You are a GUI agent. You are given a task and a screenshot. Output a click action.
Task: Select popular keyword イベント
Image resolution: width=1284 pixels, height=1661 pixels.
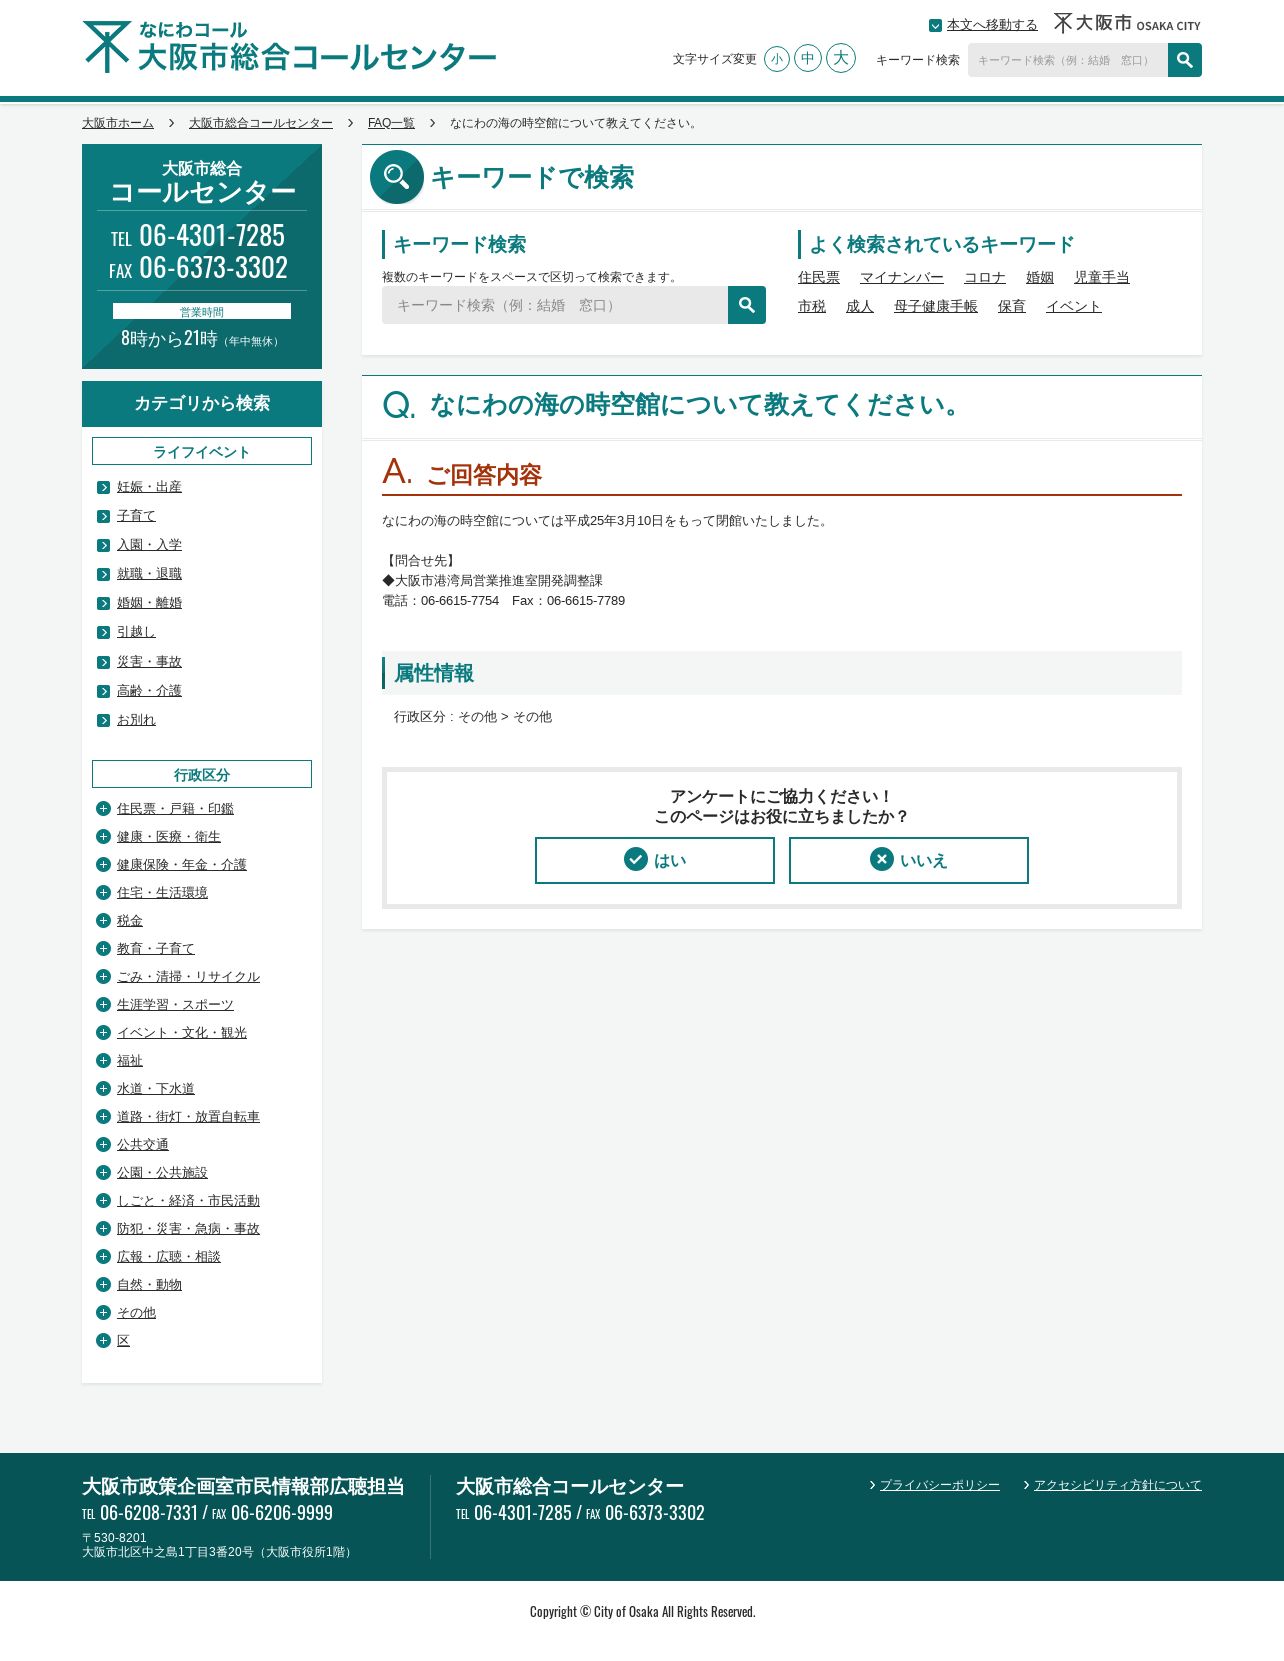[1074, 306]
